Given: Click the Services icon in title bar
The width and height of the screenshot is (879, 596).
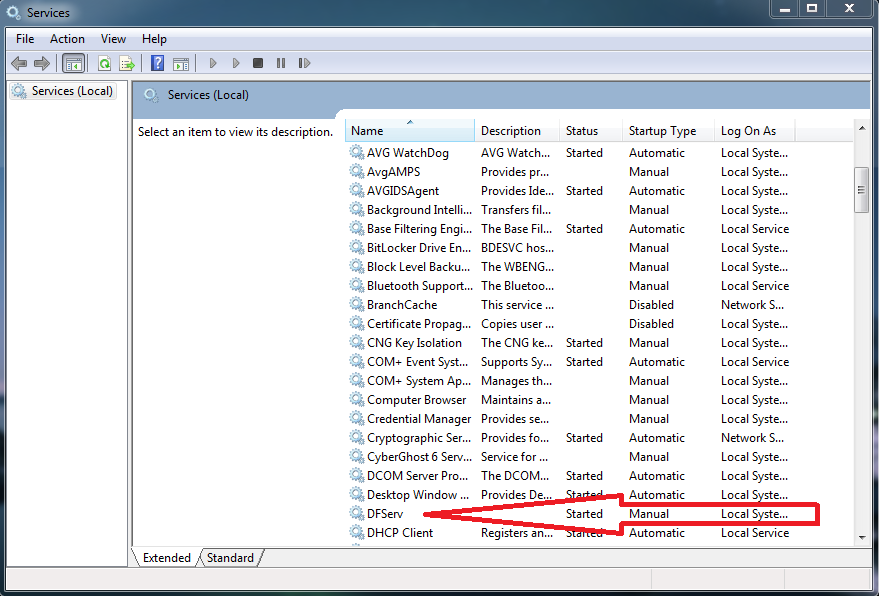Looking at the screenshot, I should (13, 12).
